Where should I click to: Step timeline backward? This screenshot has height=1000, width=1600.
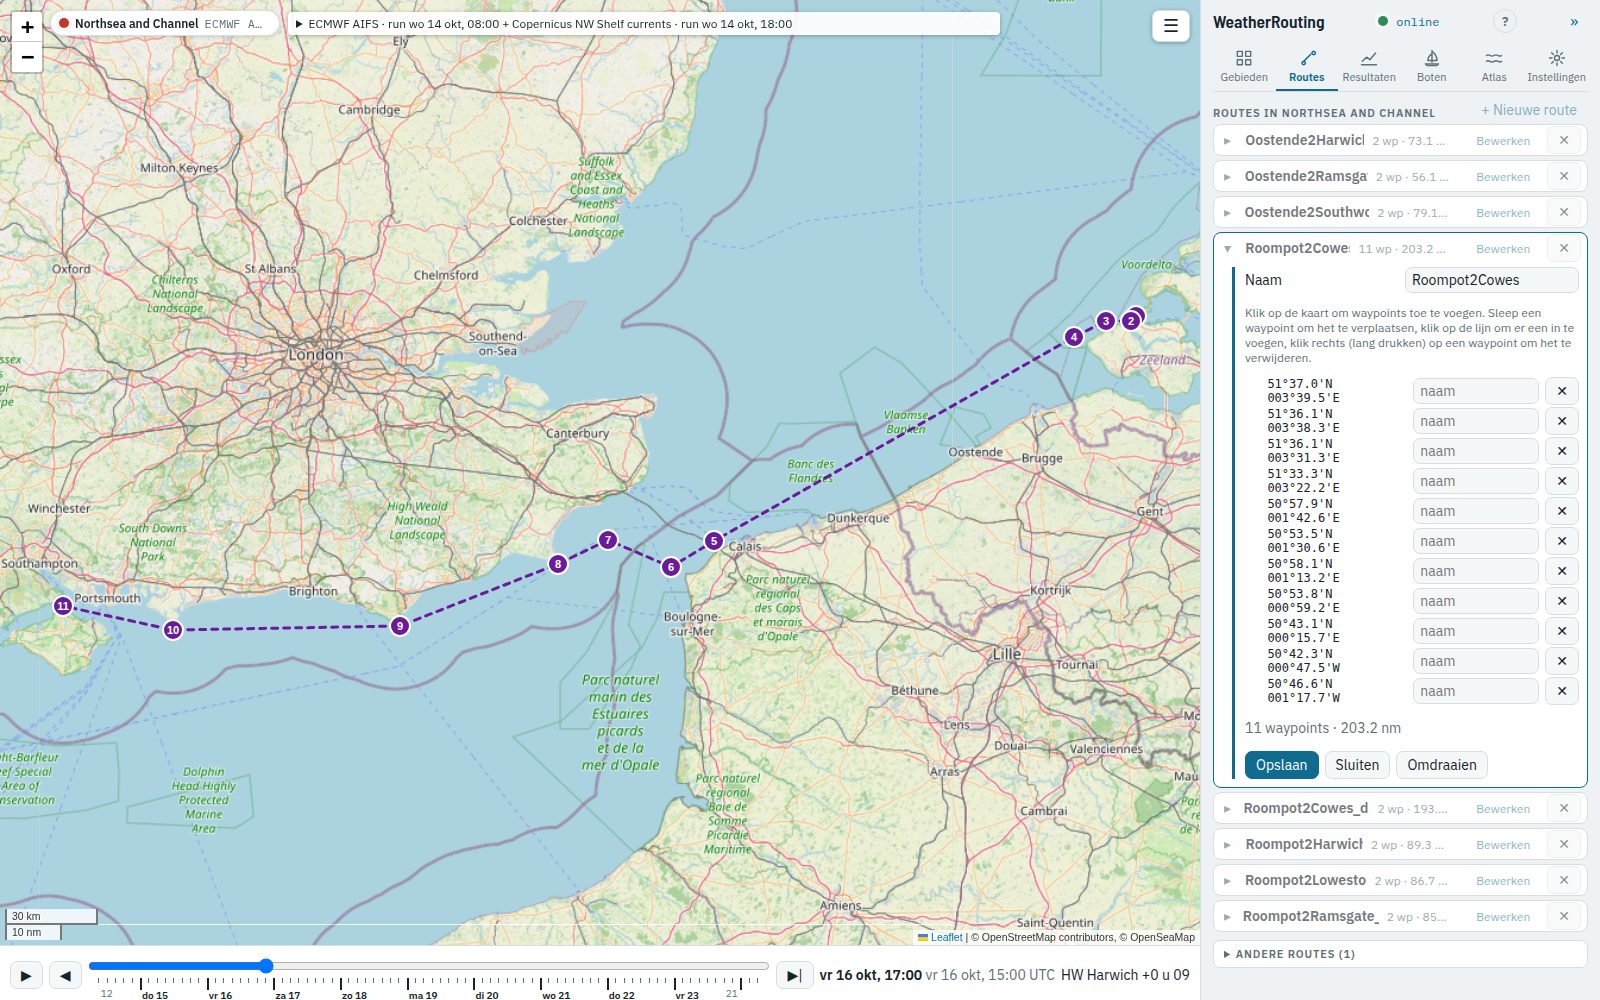(66, 975)
